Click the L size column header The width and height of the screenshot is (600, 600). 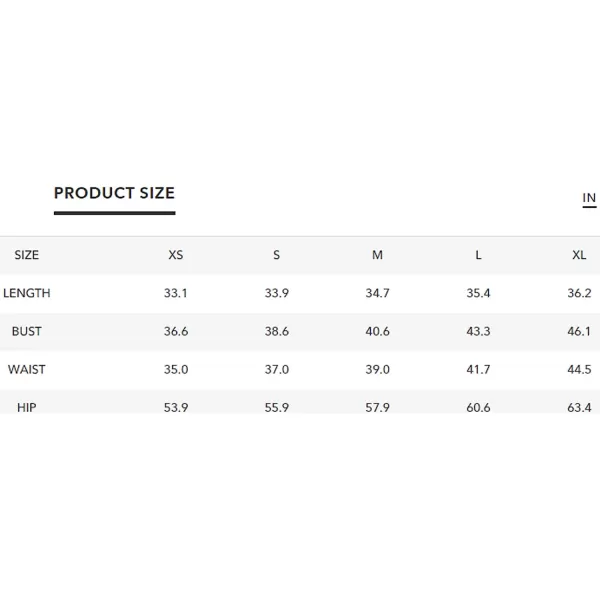pyautogui.click(x=478, y=255)
